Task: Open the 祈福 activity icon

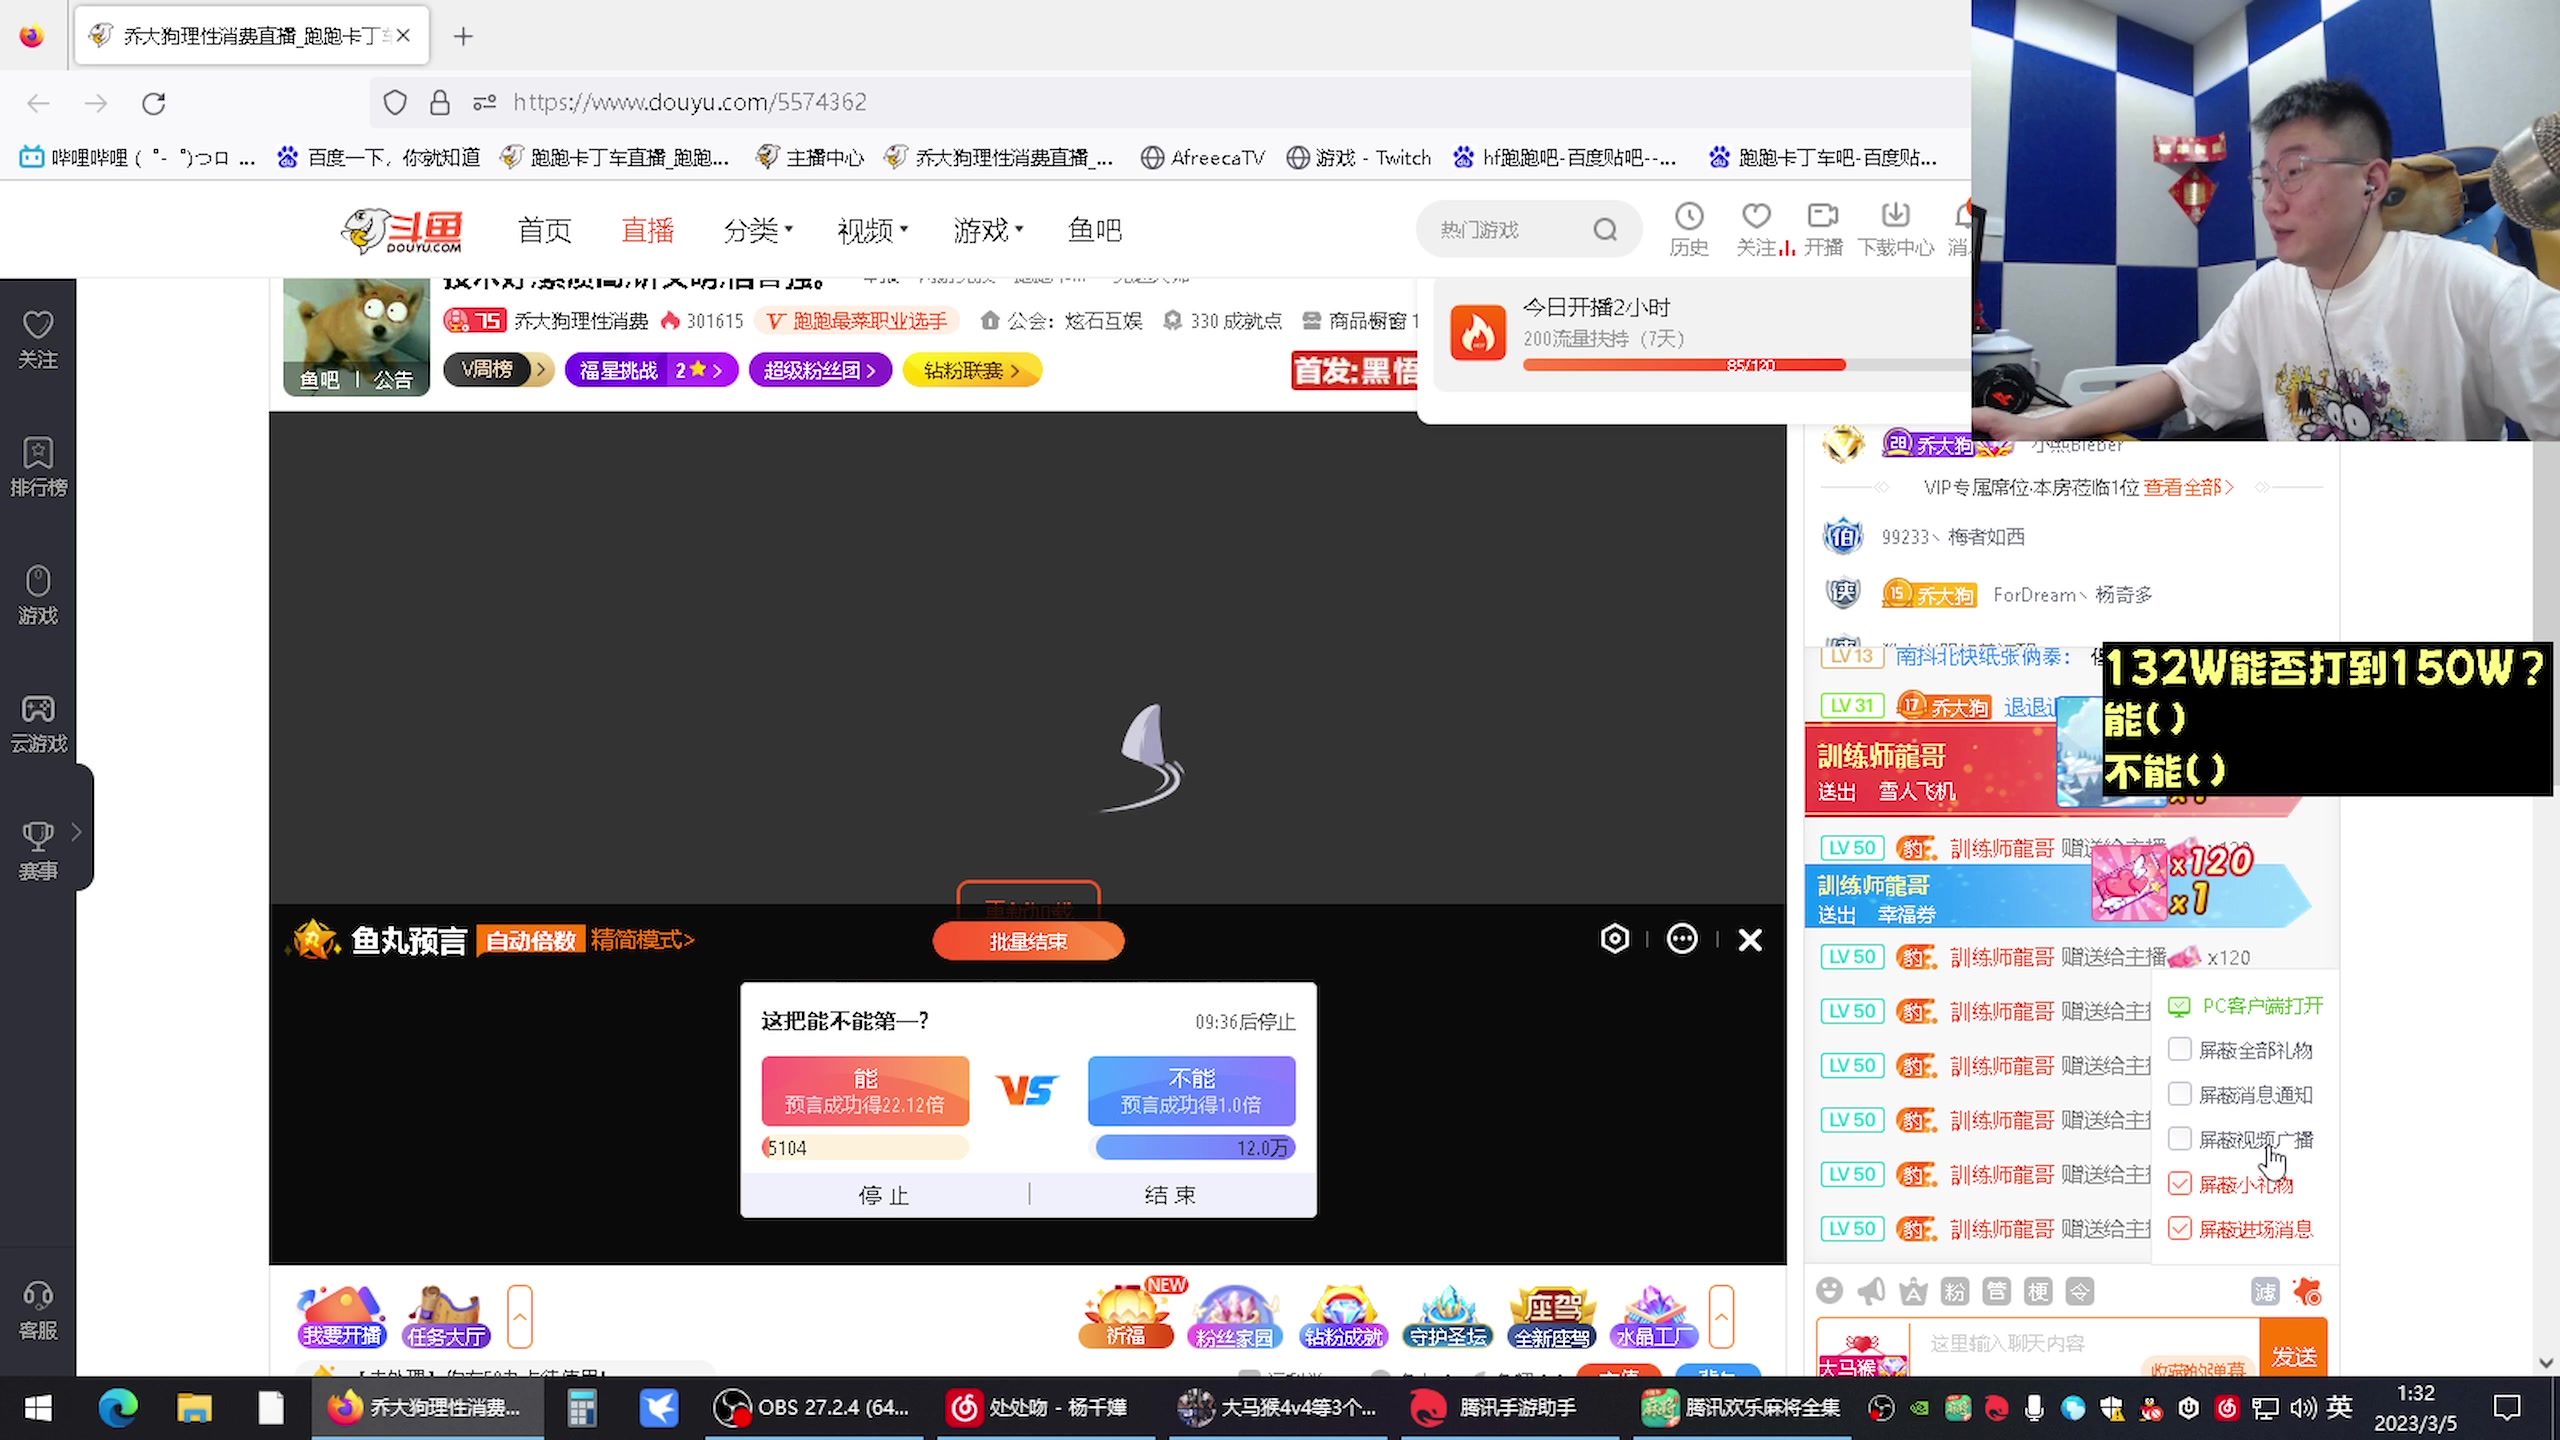Action: 1126,1315
